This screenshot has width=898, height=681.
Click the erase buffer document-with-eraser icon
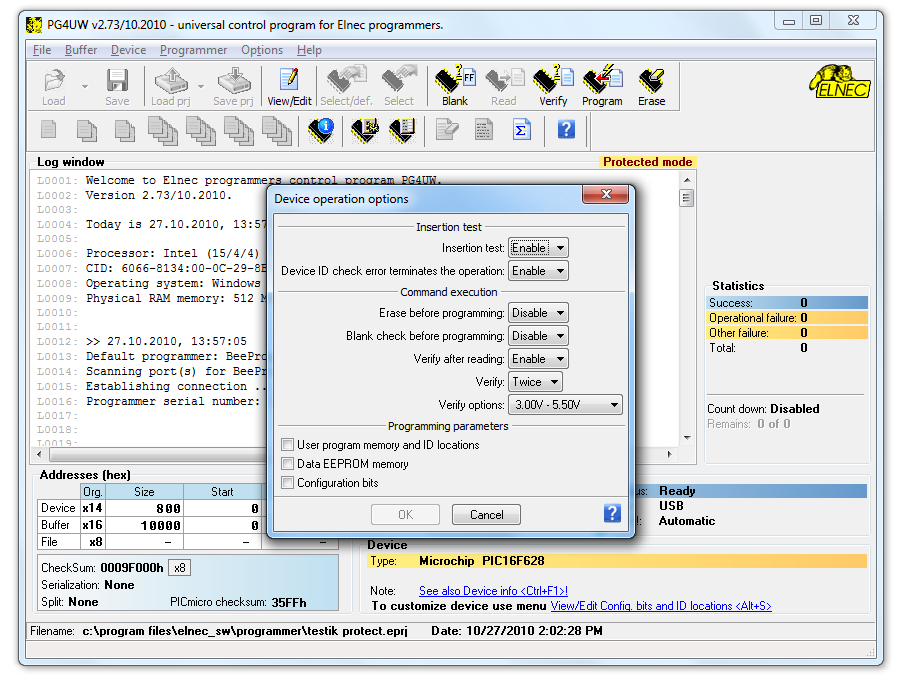tap(447, 129)
